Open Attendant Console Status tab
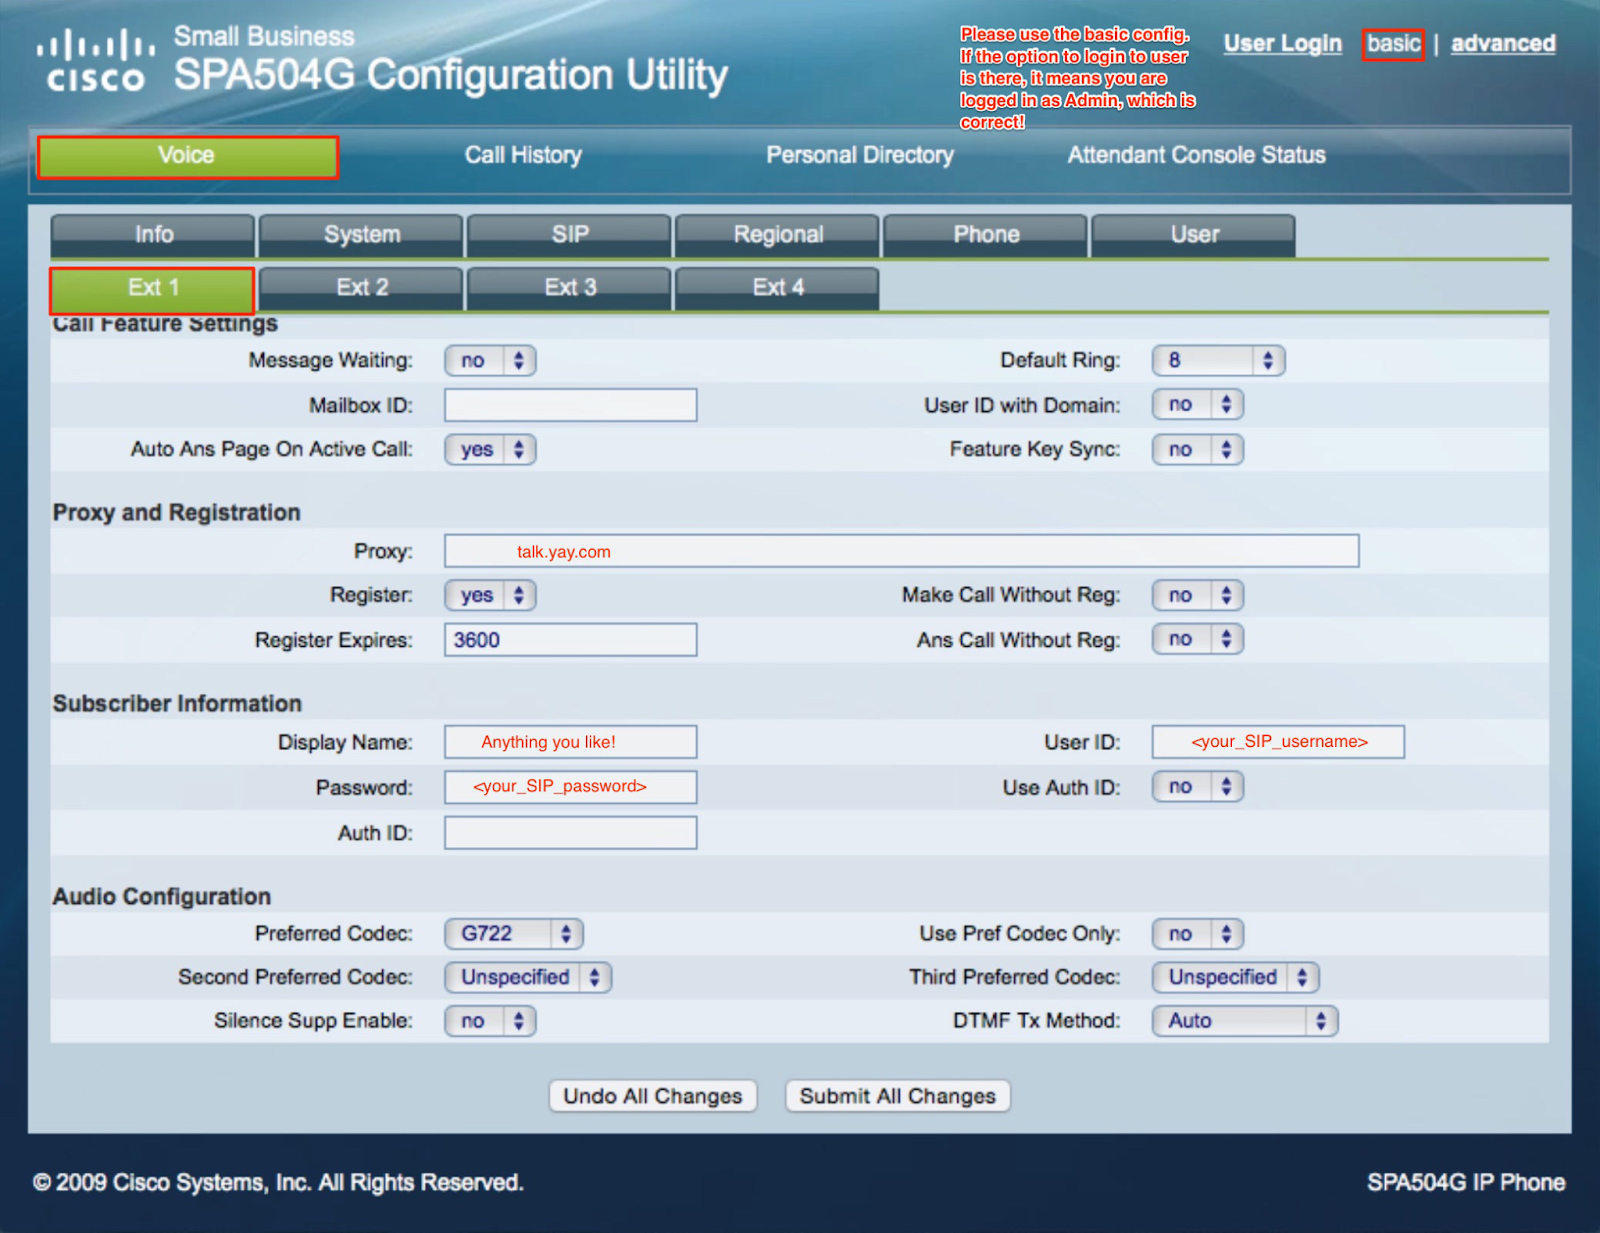This screenshot has width=1600, height=1233. [1196, 155]
